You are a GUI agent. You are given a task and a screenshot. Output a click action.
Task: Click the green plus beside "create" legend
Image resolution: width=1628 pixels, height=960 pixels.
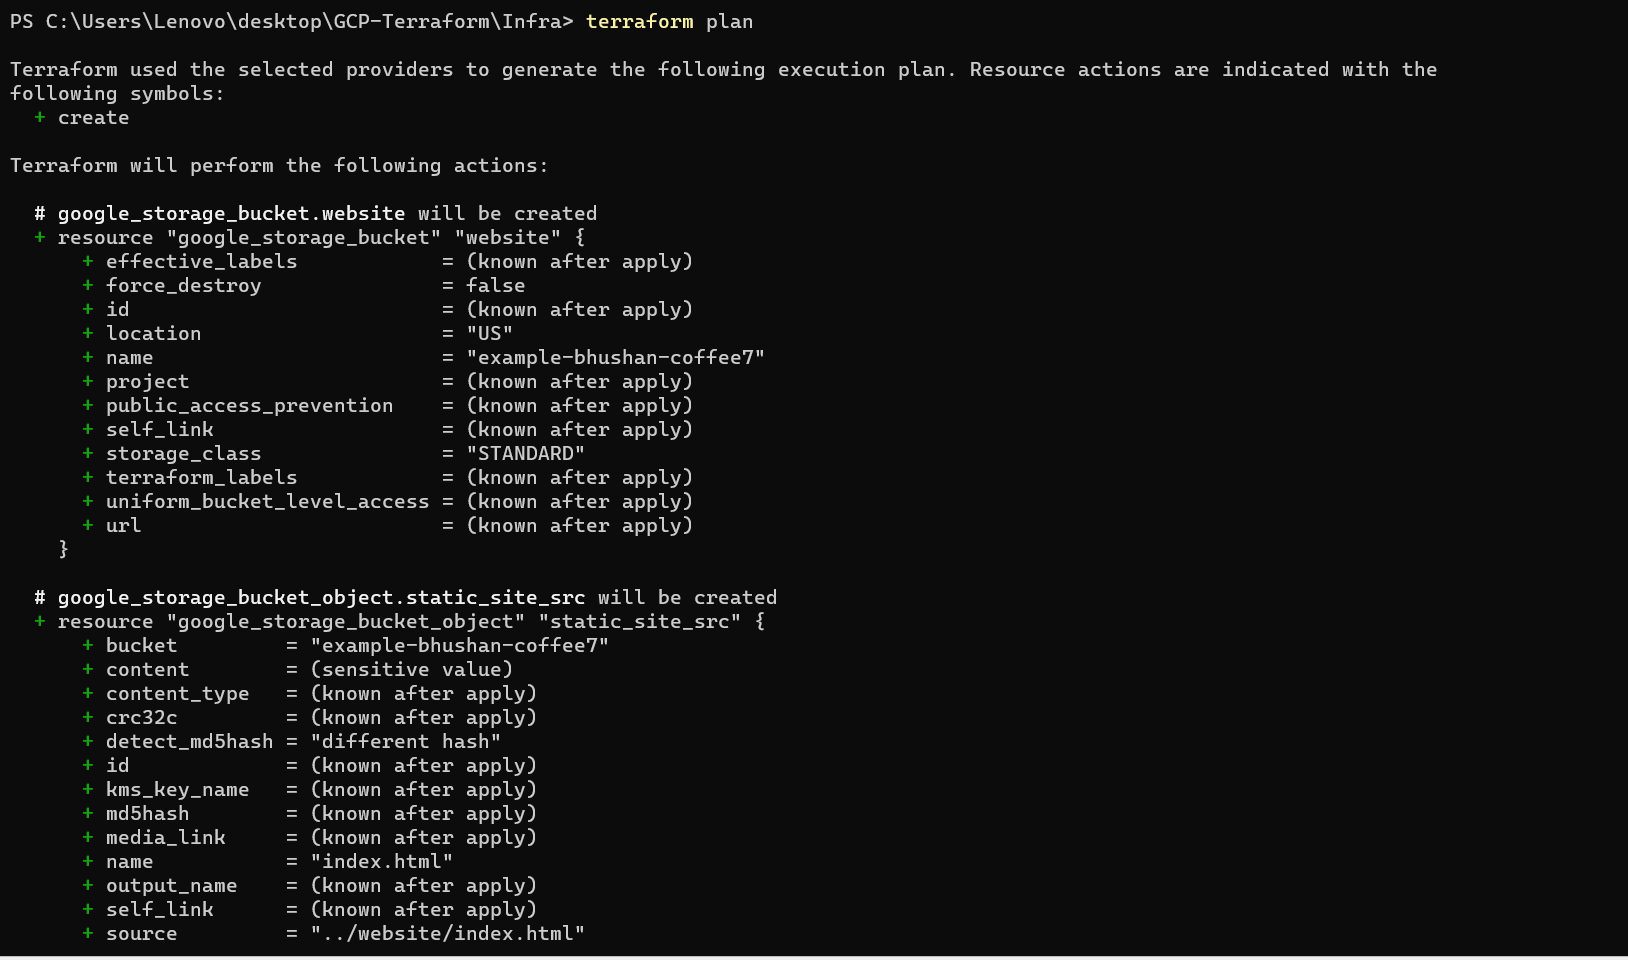pyautogui.click(x=40, y=118)
